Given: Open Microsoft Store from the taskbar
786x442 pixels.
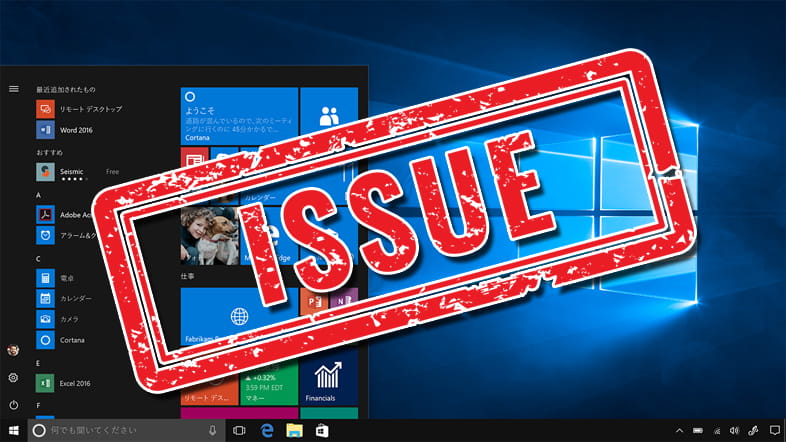Looking at the screenshot, I should click(x=322, y=430).
